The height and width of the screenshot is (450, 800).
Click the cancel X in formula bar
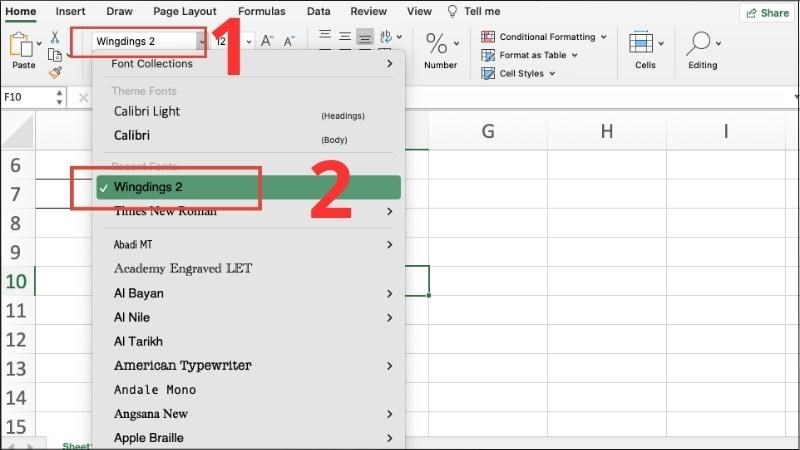pos(83,97)
